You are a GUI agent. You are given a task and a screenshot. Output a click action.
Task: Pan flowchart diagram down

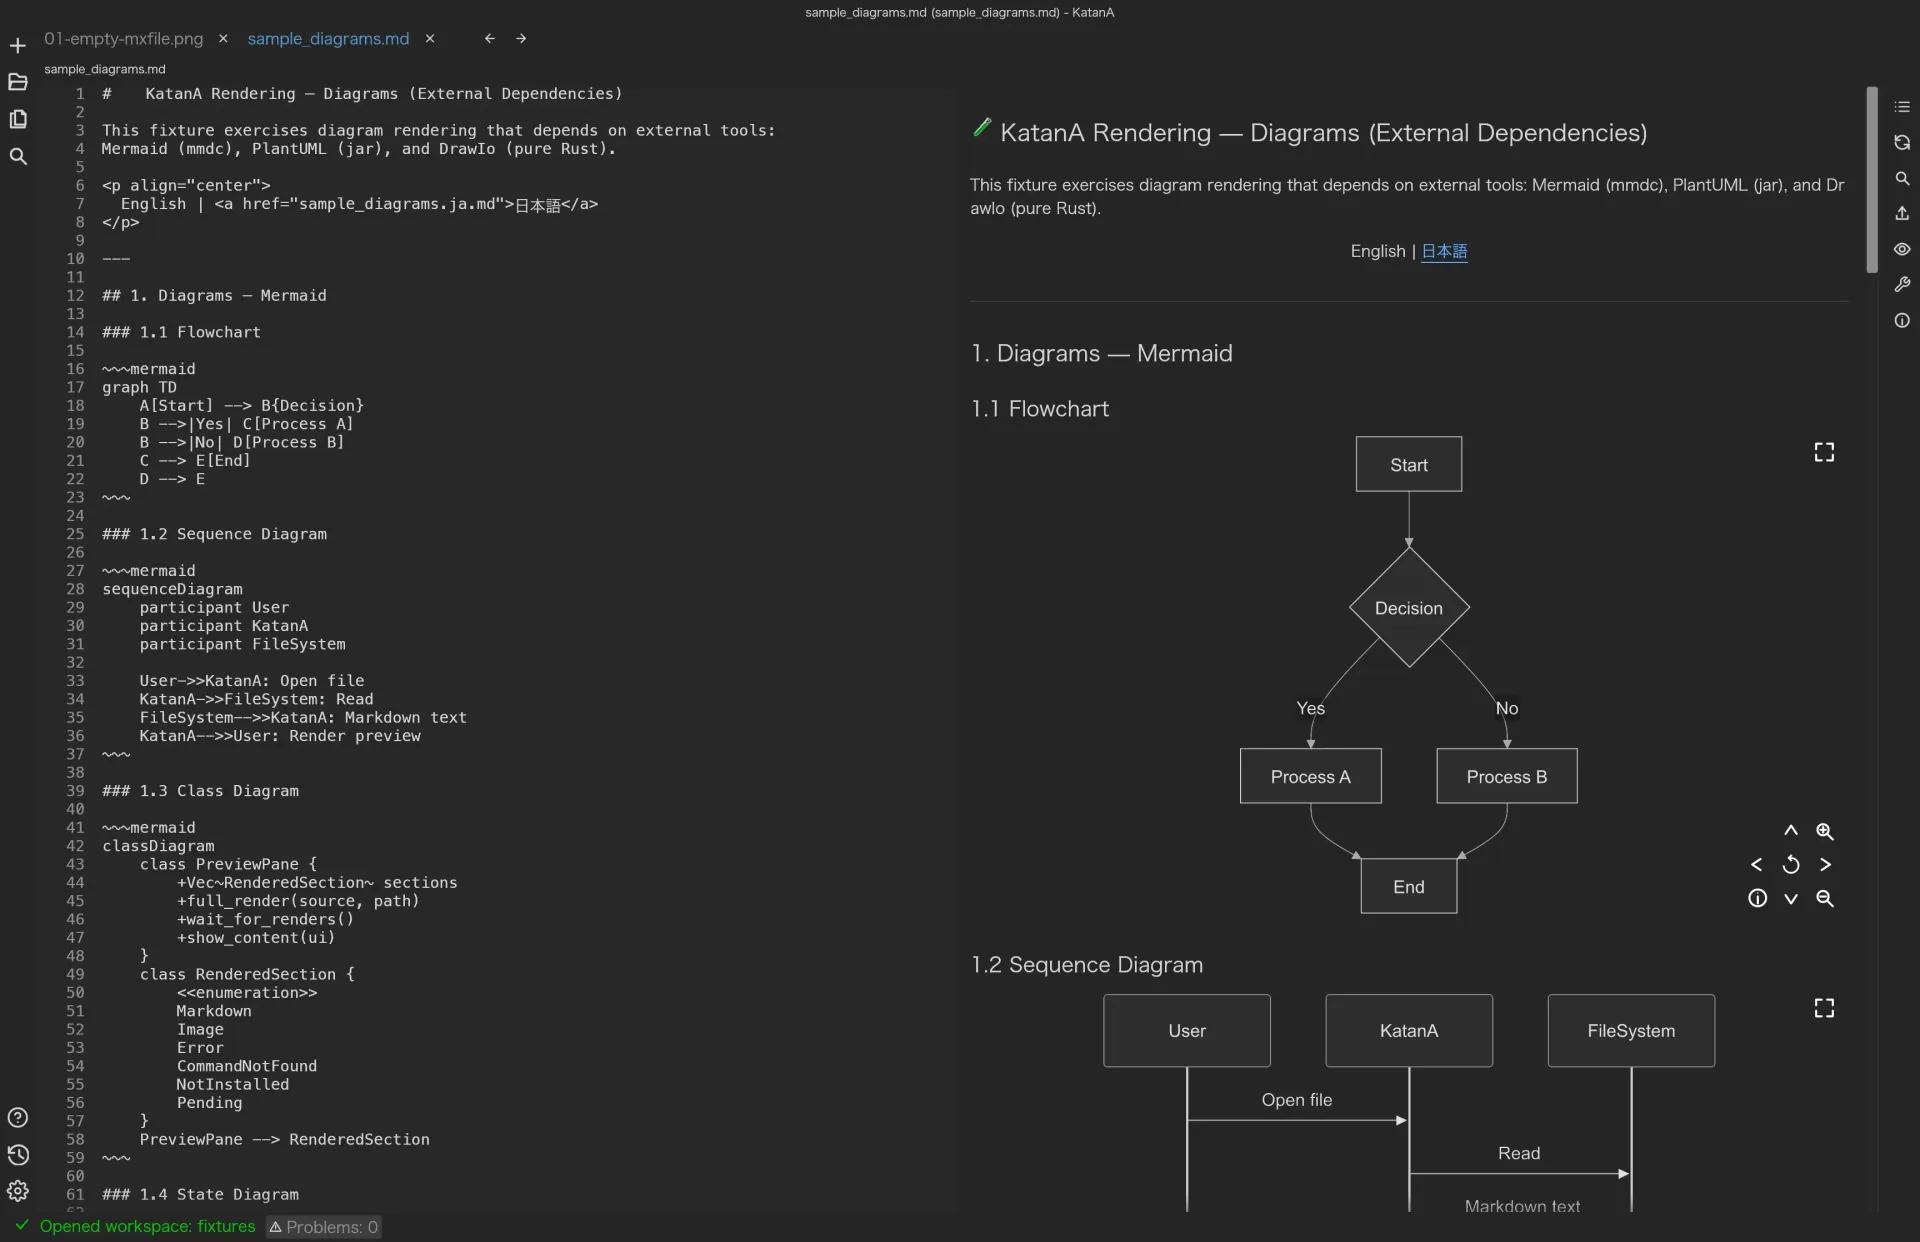coord(1791,898)
